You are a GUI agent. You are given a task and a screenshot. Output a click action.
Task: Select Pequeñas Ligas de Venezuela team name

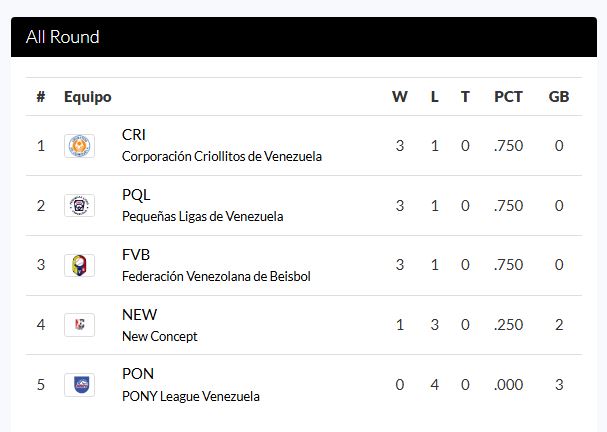(x=202, y=216)
